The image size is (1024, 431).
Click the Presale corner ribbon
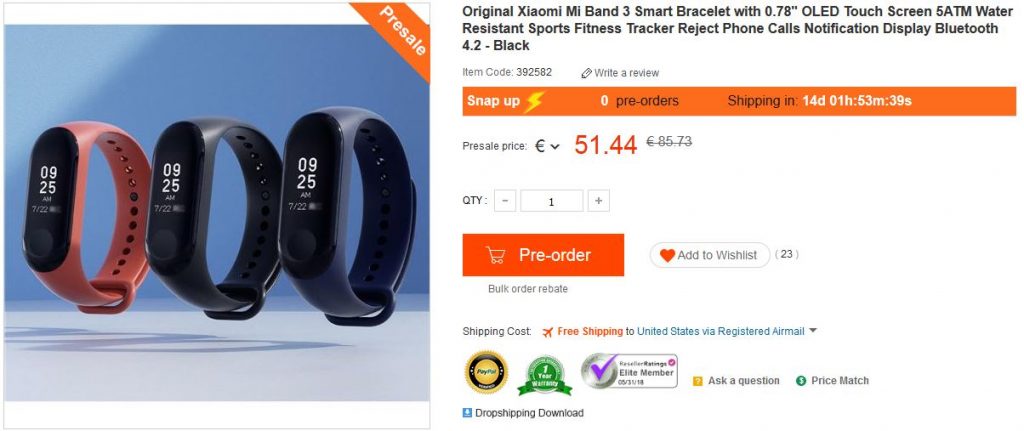[x=396, y=34]
